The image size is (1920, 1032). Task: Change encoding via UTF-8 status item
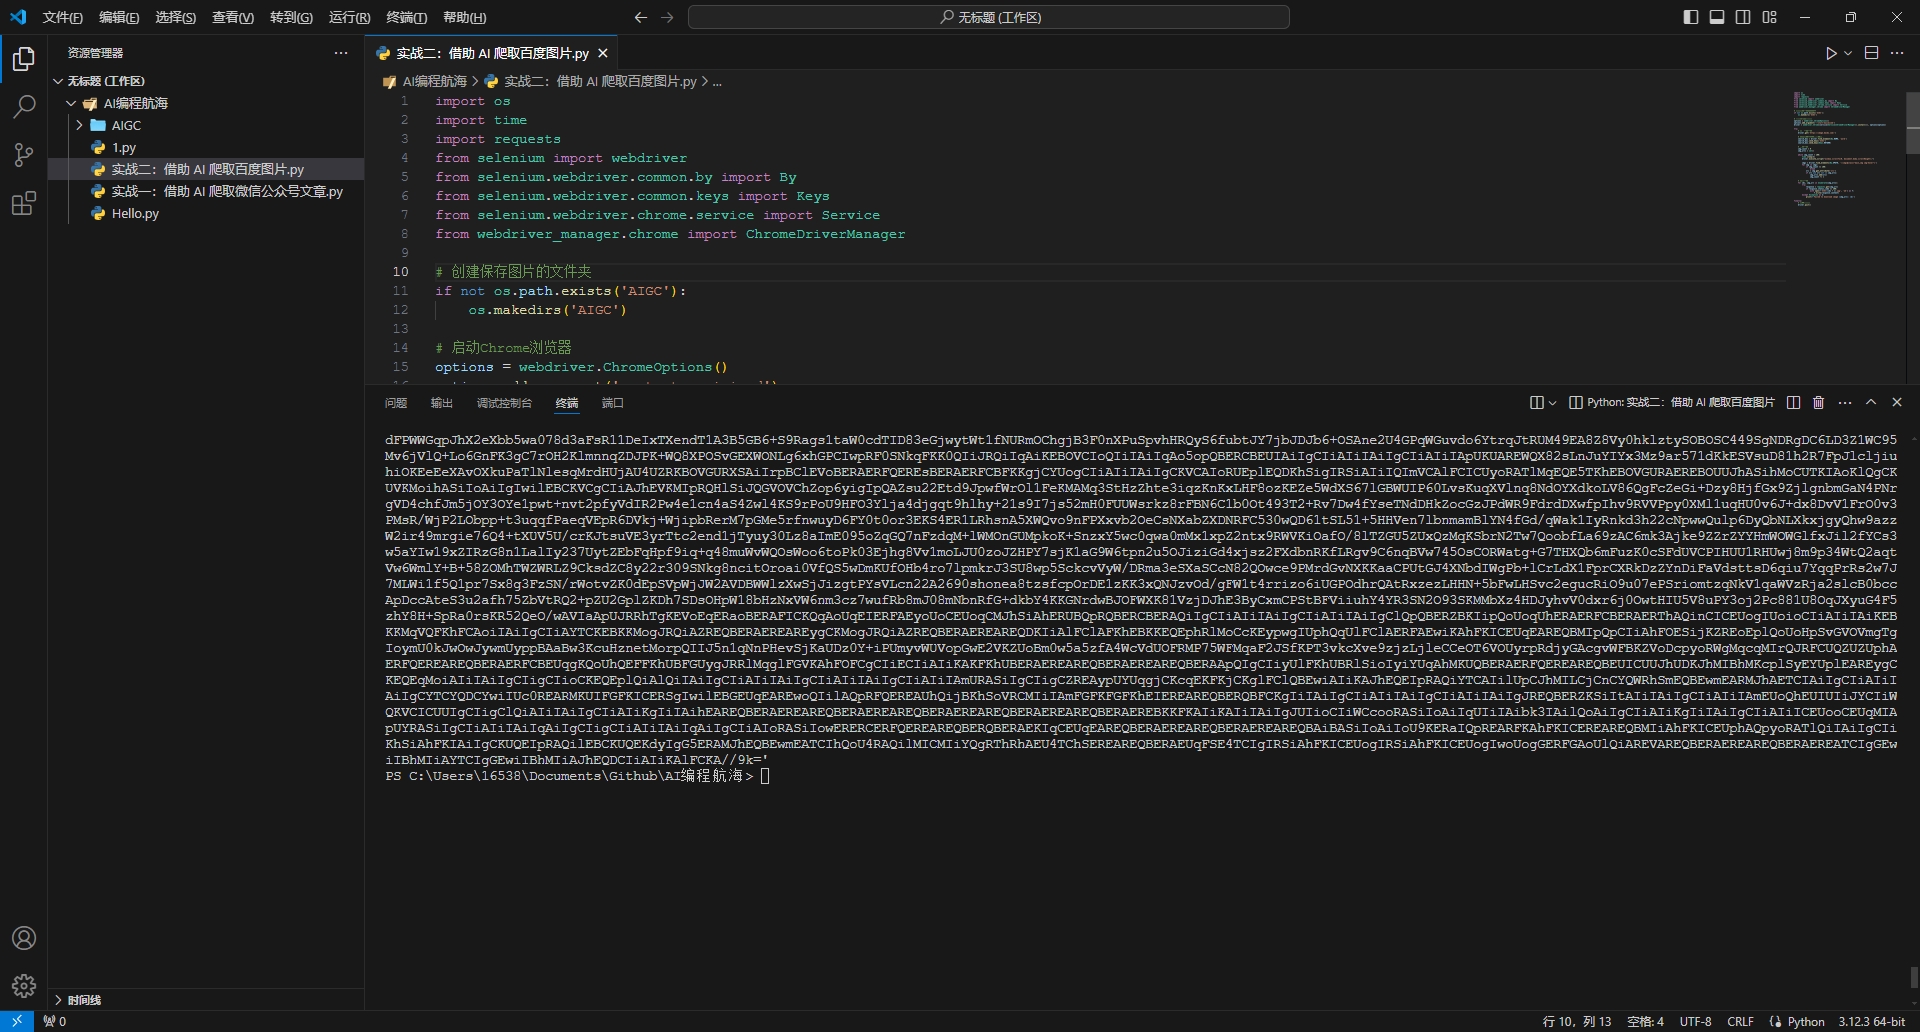point(1695,1021)
